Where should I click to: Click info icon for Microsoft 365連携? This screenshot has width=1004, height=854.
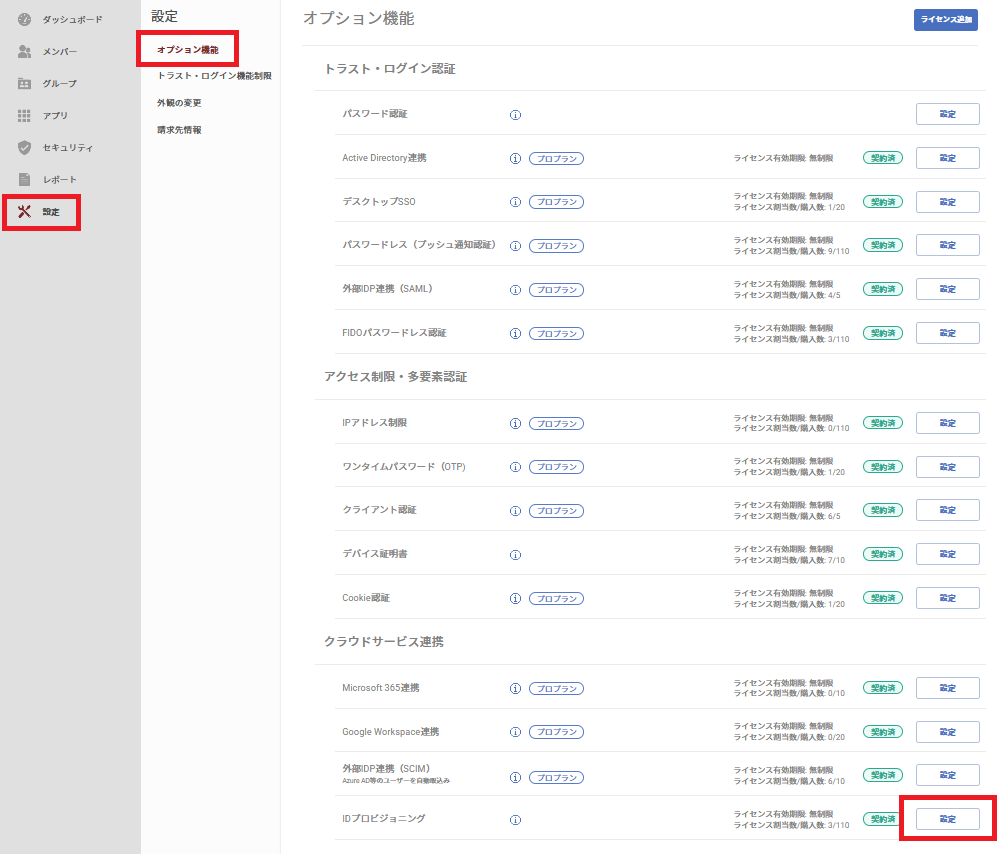(516, 688)
